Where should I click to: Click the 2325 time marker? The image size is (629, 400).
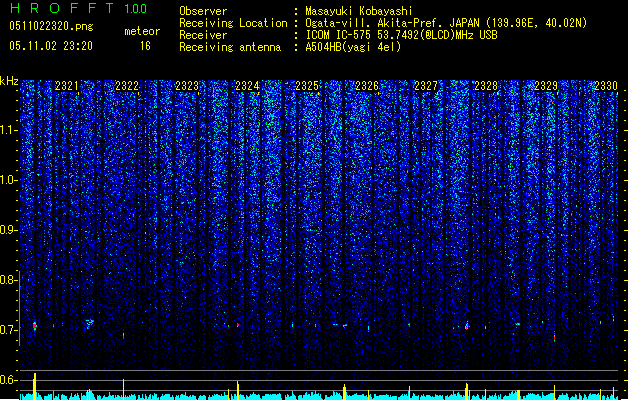[307, 86]
